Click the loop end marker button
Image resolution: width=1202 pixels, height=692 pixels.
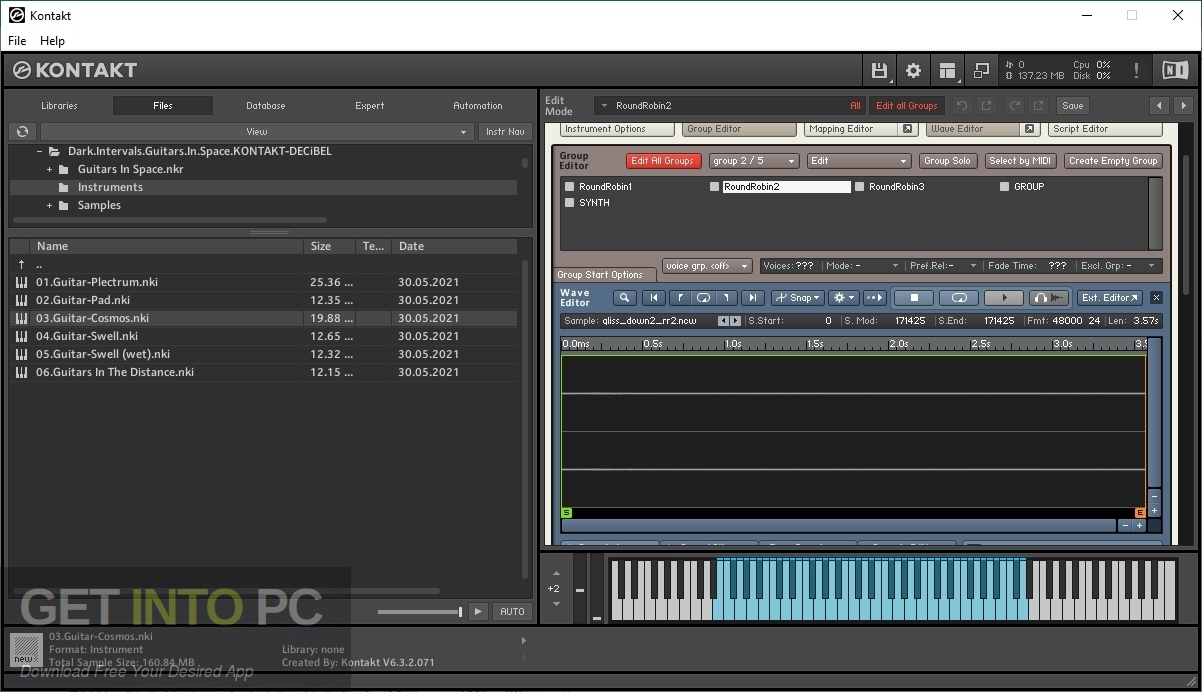pos(727,297)
